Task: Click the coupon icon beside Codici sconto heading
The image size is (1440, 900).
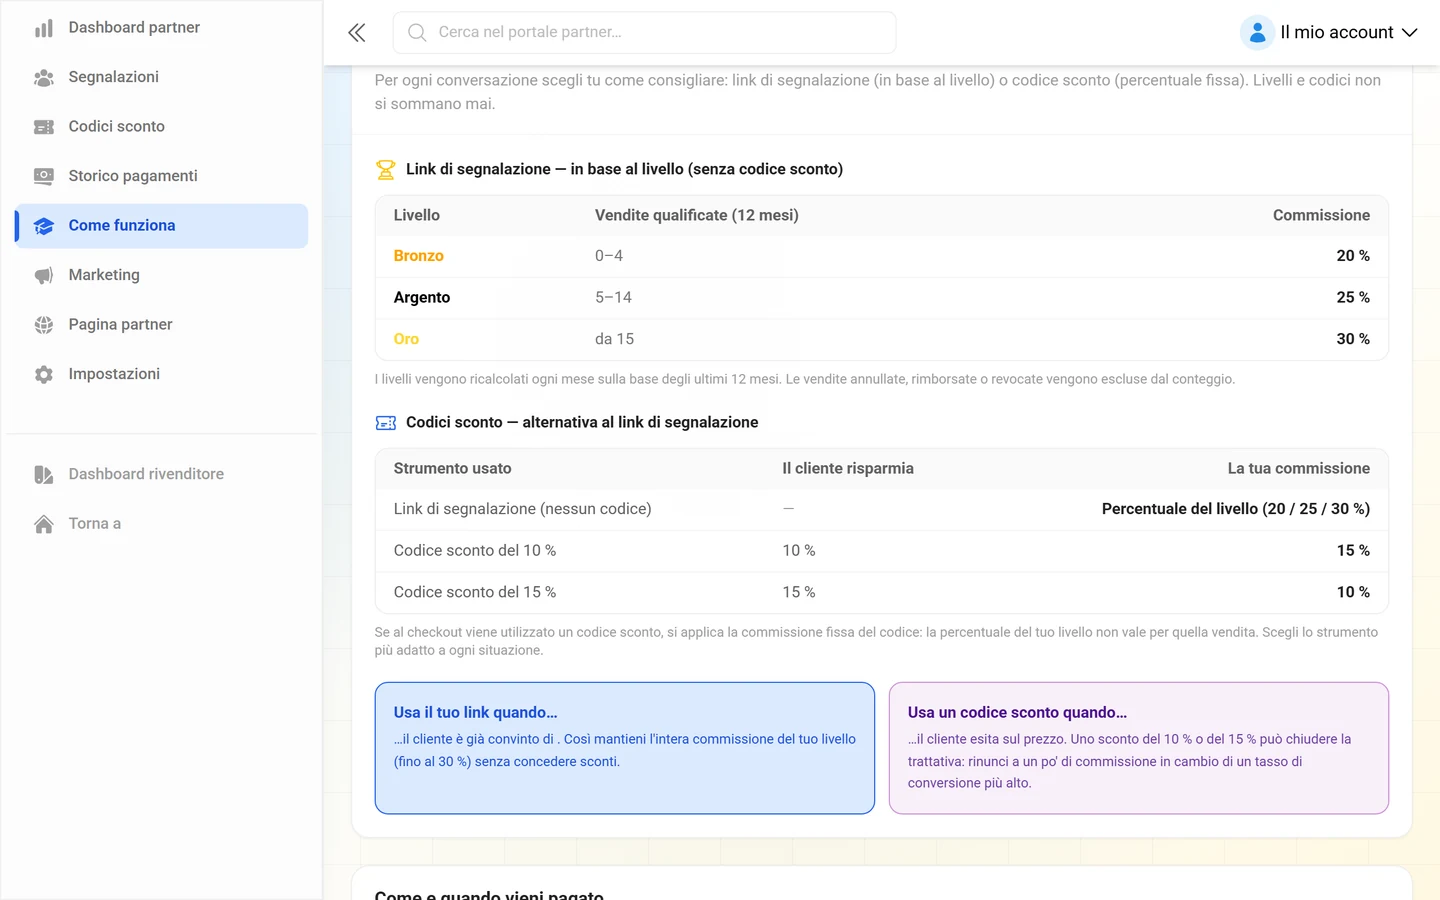Action: point(385,423)
